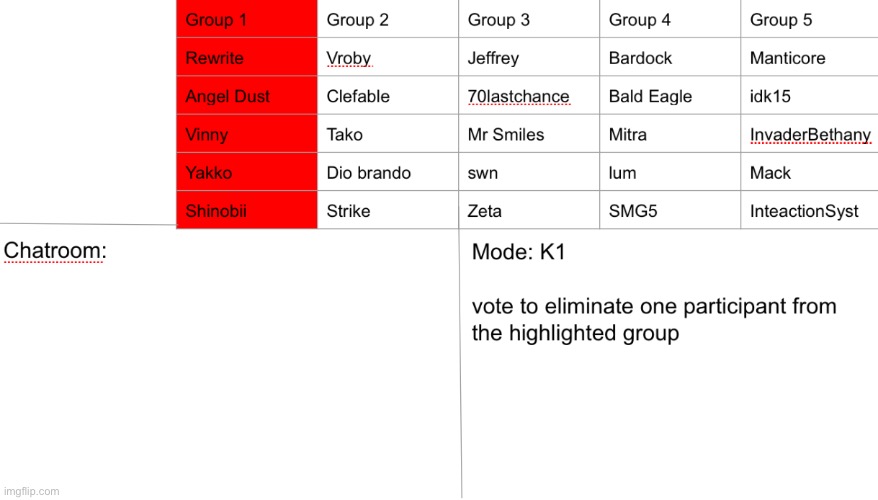Select the Group 2 header cell

[x=388, y=19]
